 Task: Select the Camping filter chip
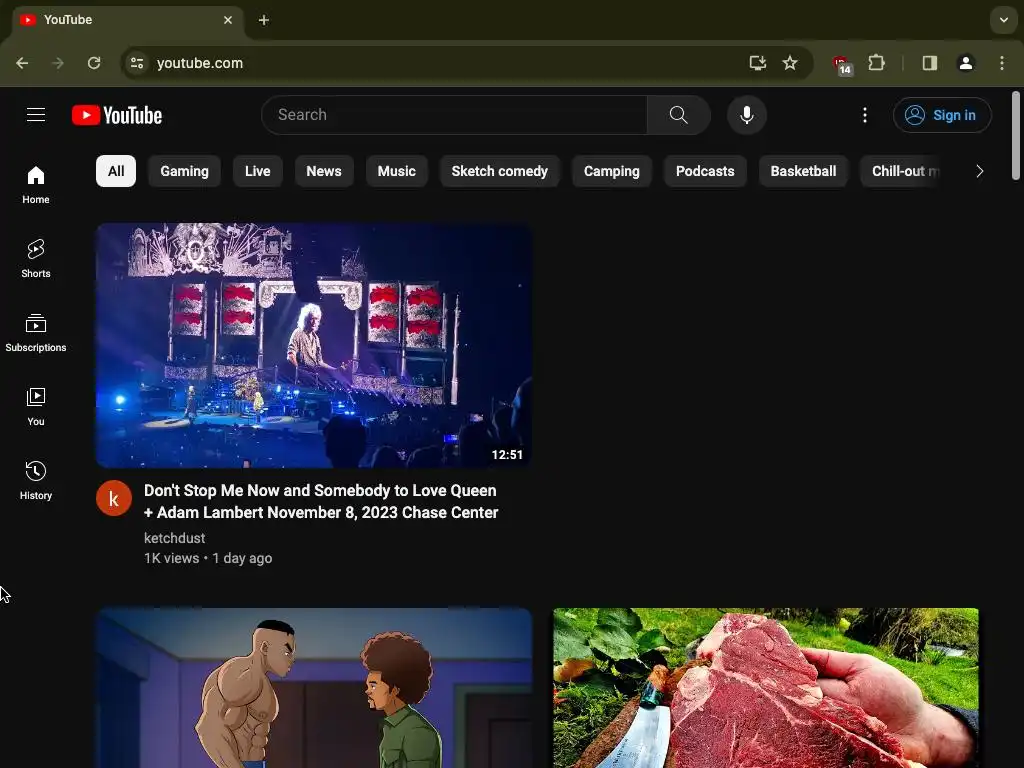612,171
